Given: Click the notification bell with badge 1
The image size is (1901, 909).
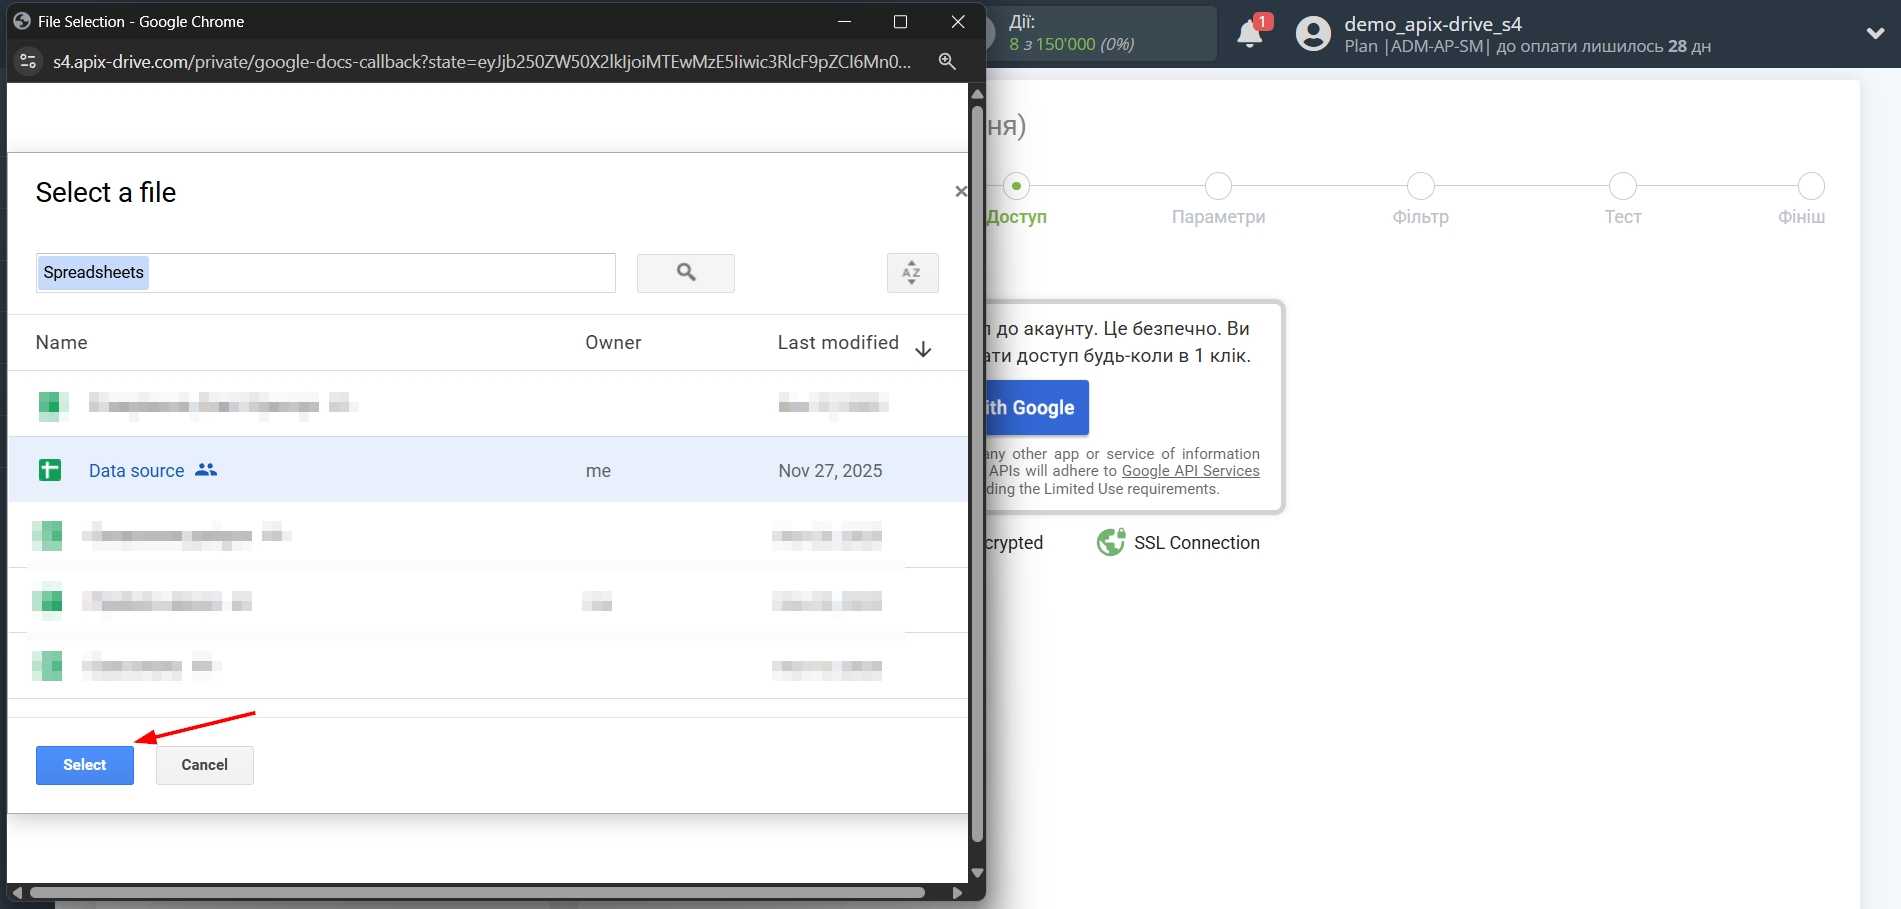Looking at the screenshot, I should click(x=1249, y=33).
